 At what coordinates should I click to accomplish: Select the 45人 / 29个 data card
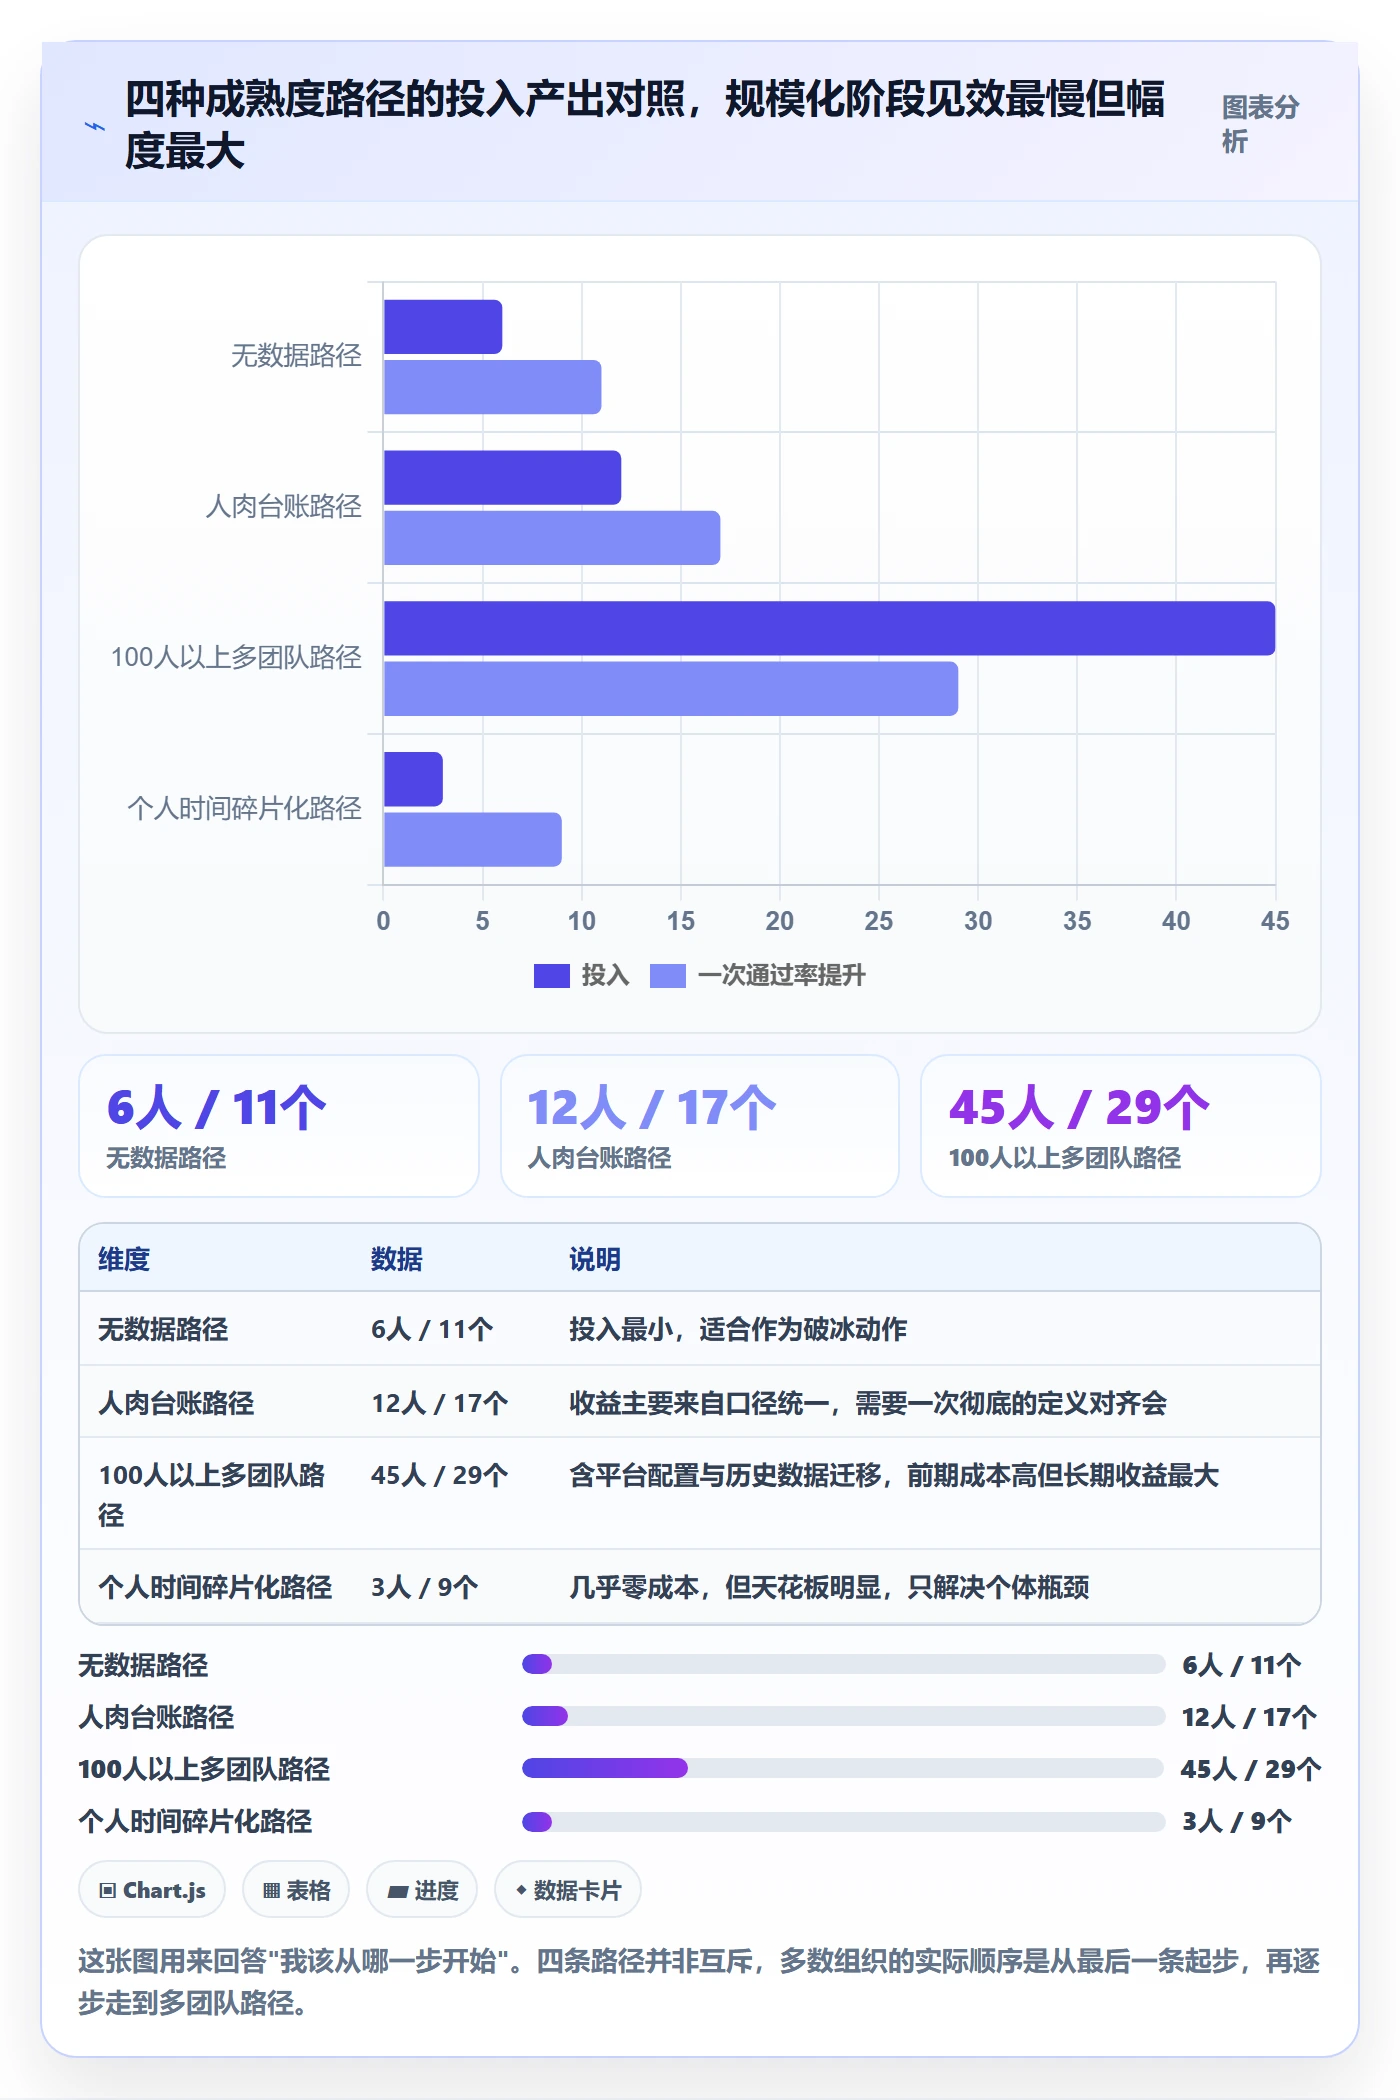coord(1121,1126)
